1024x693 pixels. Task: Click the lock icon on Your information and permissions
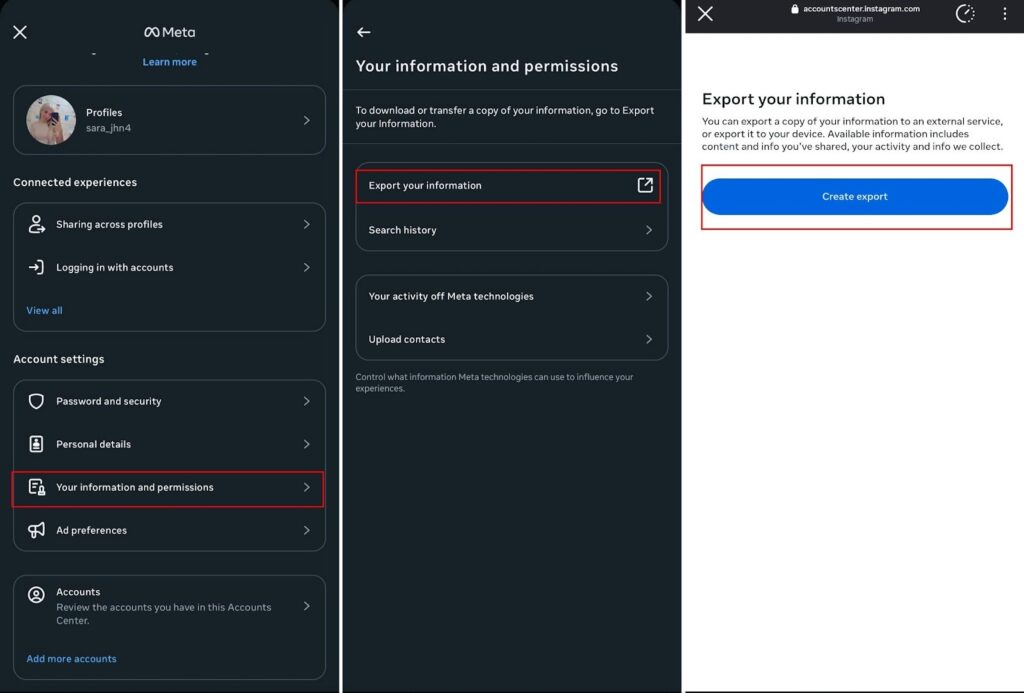tap(35, 487)
